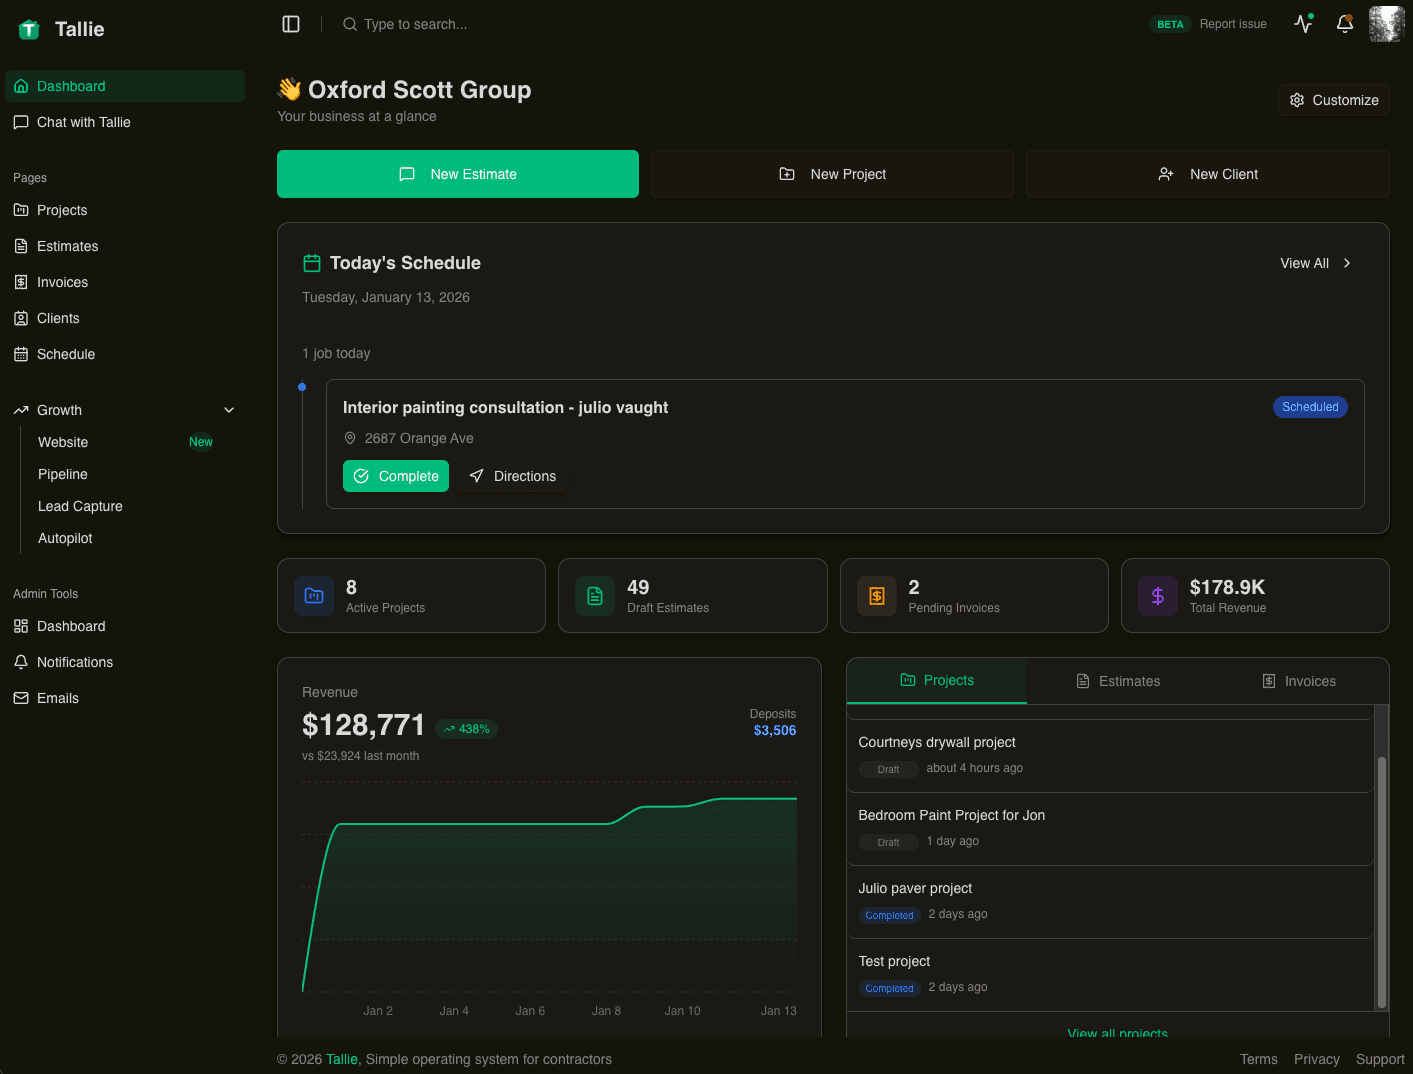Click the Customize gear icon
The width and height of the screenshot is (1413, 1074).
coord(1297,100)
